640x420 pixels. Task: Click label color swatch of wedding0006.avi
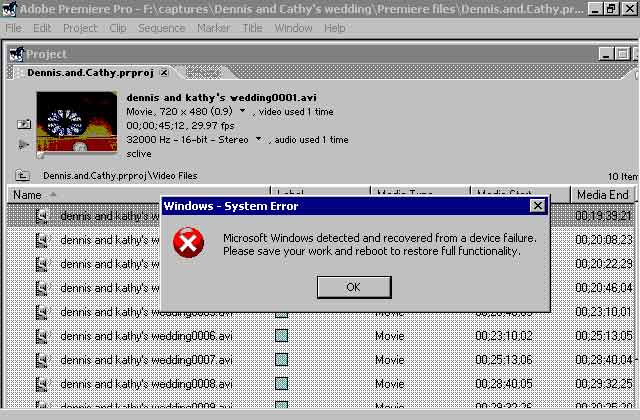click(282, 336)
